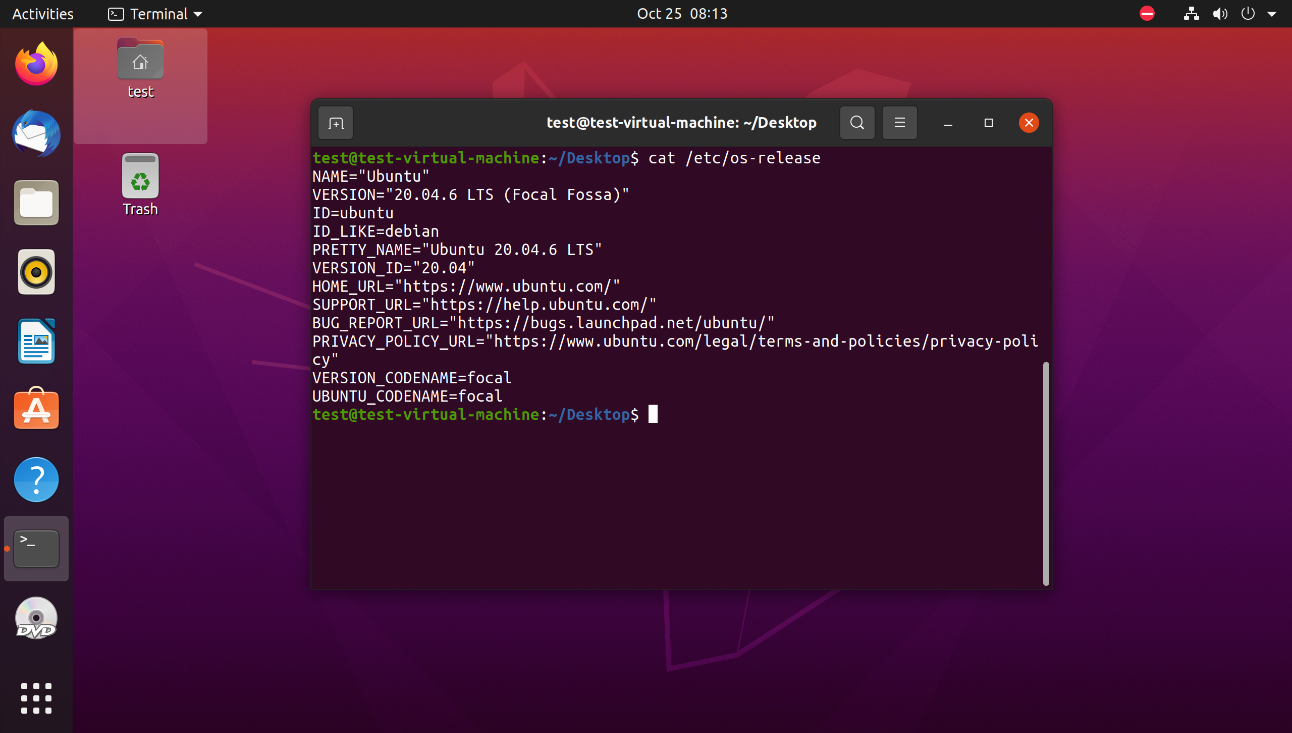Screen dimensions: 1292x733
Task: Open the Terminal app menu in top bar
Action: point(155,14)
